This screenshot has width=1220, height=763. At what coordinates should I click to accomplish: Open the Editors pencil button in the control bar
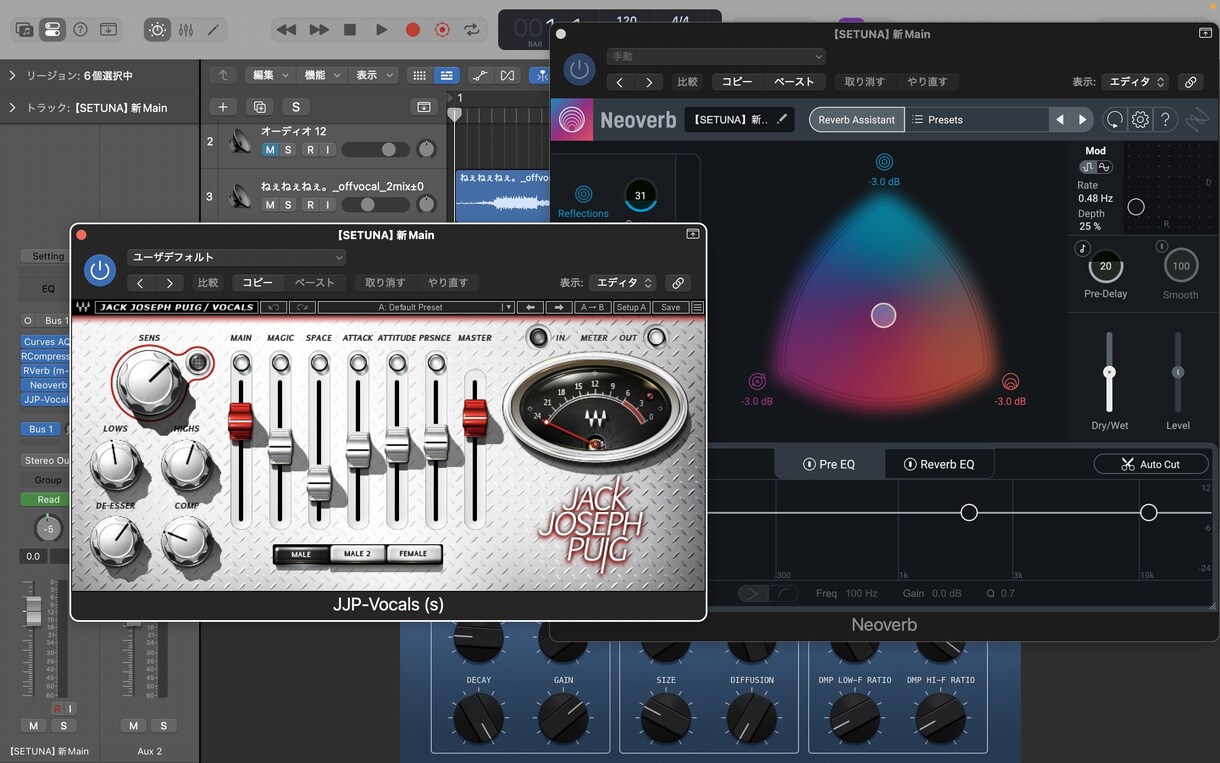coord(213,30)
